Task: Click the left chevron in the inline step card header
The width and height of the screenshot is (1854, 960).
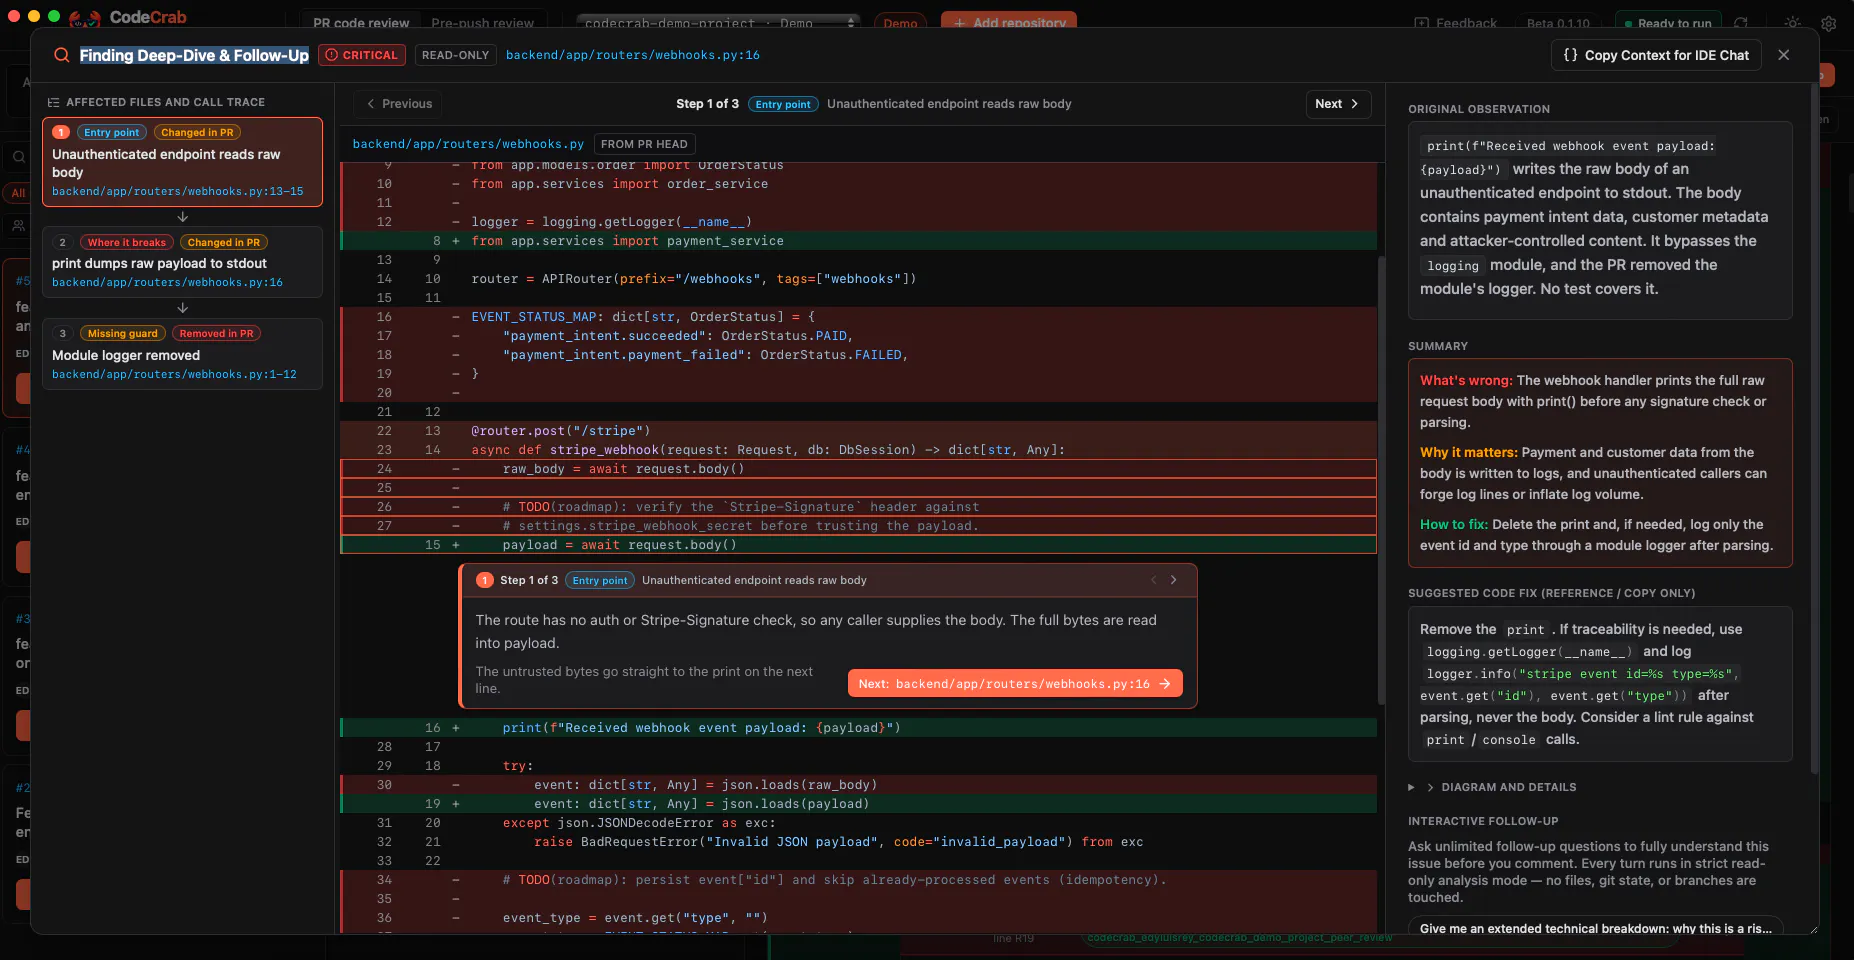Action: [1153, 580]
